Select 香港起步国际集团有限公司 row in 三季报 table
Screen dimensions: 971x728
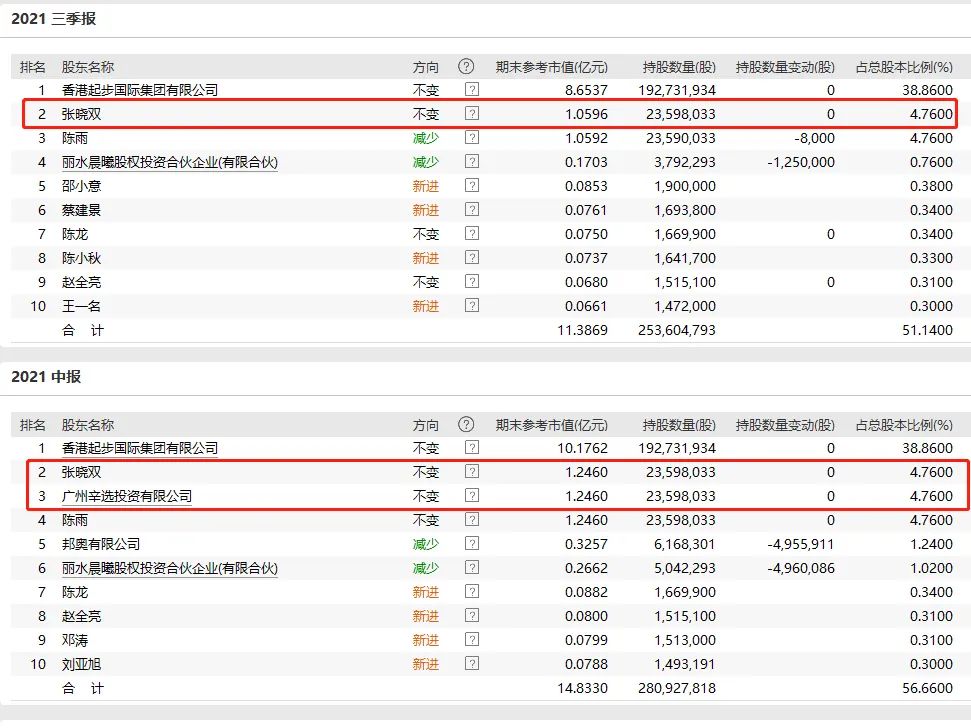tap(140, 90)
